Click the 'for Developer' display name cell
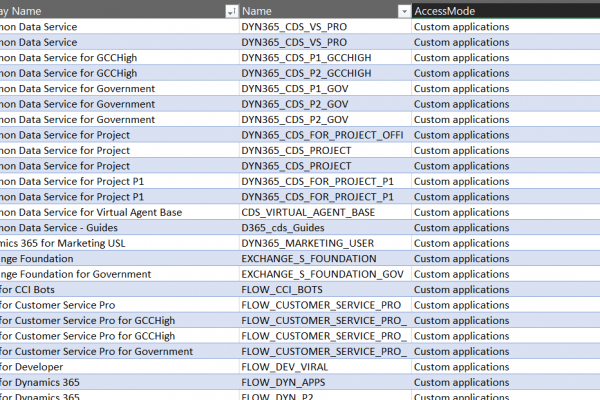 [x=119, y=367]
